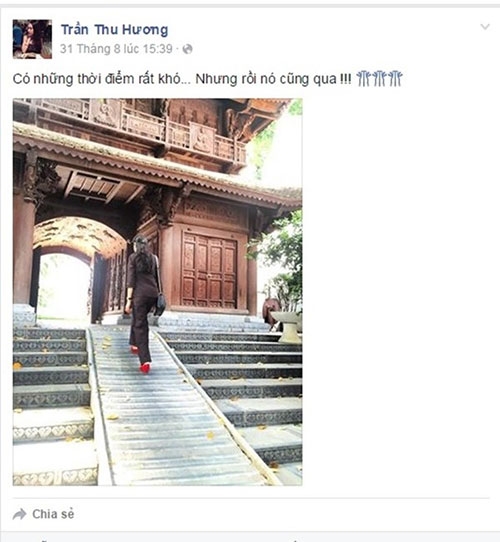500x542 pixels.
Task: Click the first emoji after the caption
Action: [363, 78]
